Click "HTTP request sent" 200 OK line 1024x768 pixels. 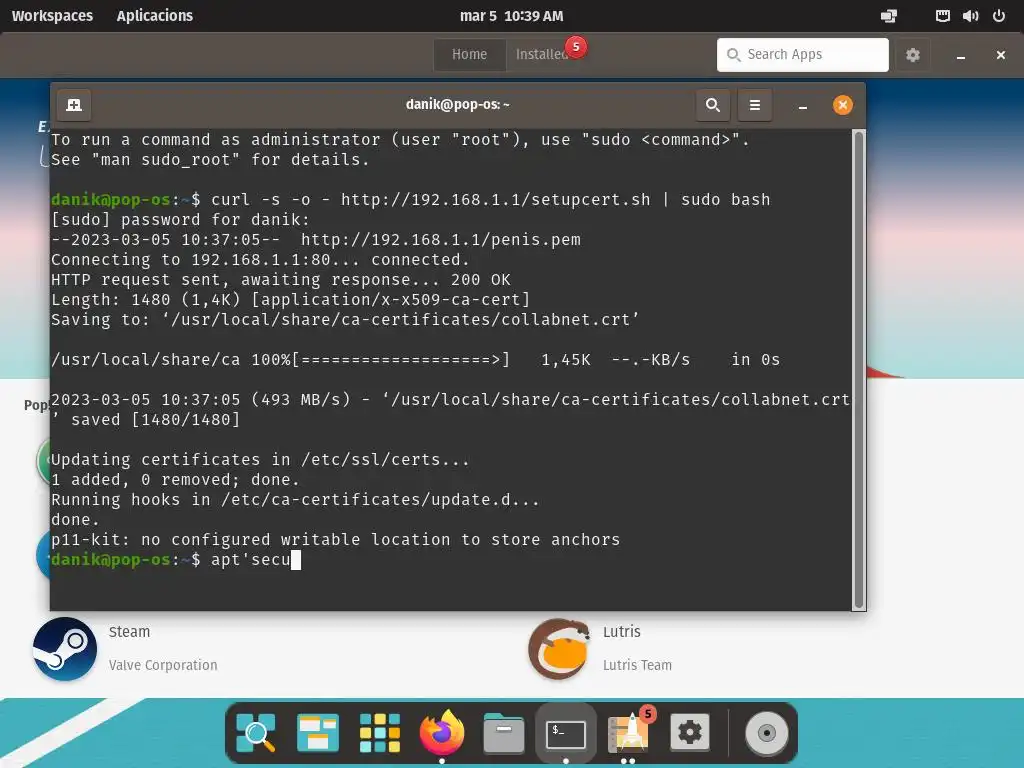pyautogui.click(x=281, y=280)
